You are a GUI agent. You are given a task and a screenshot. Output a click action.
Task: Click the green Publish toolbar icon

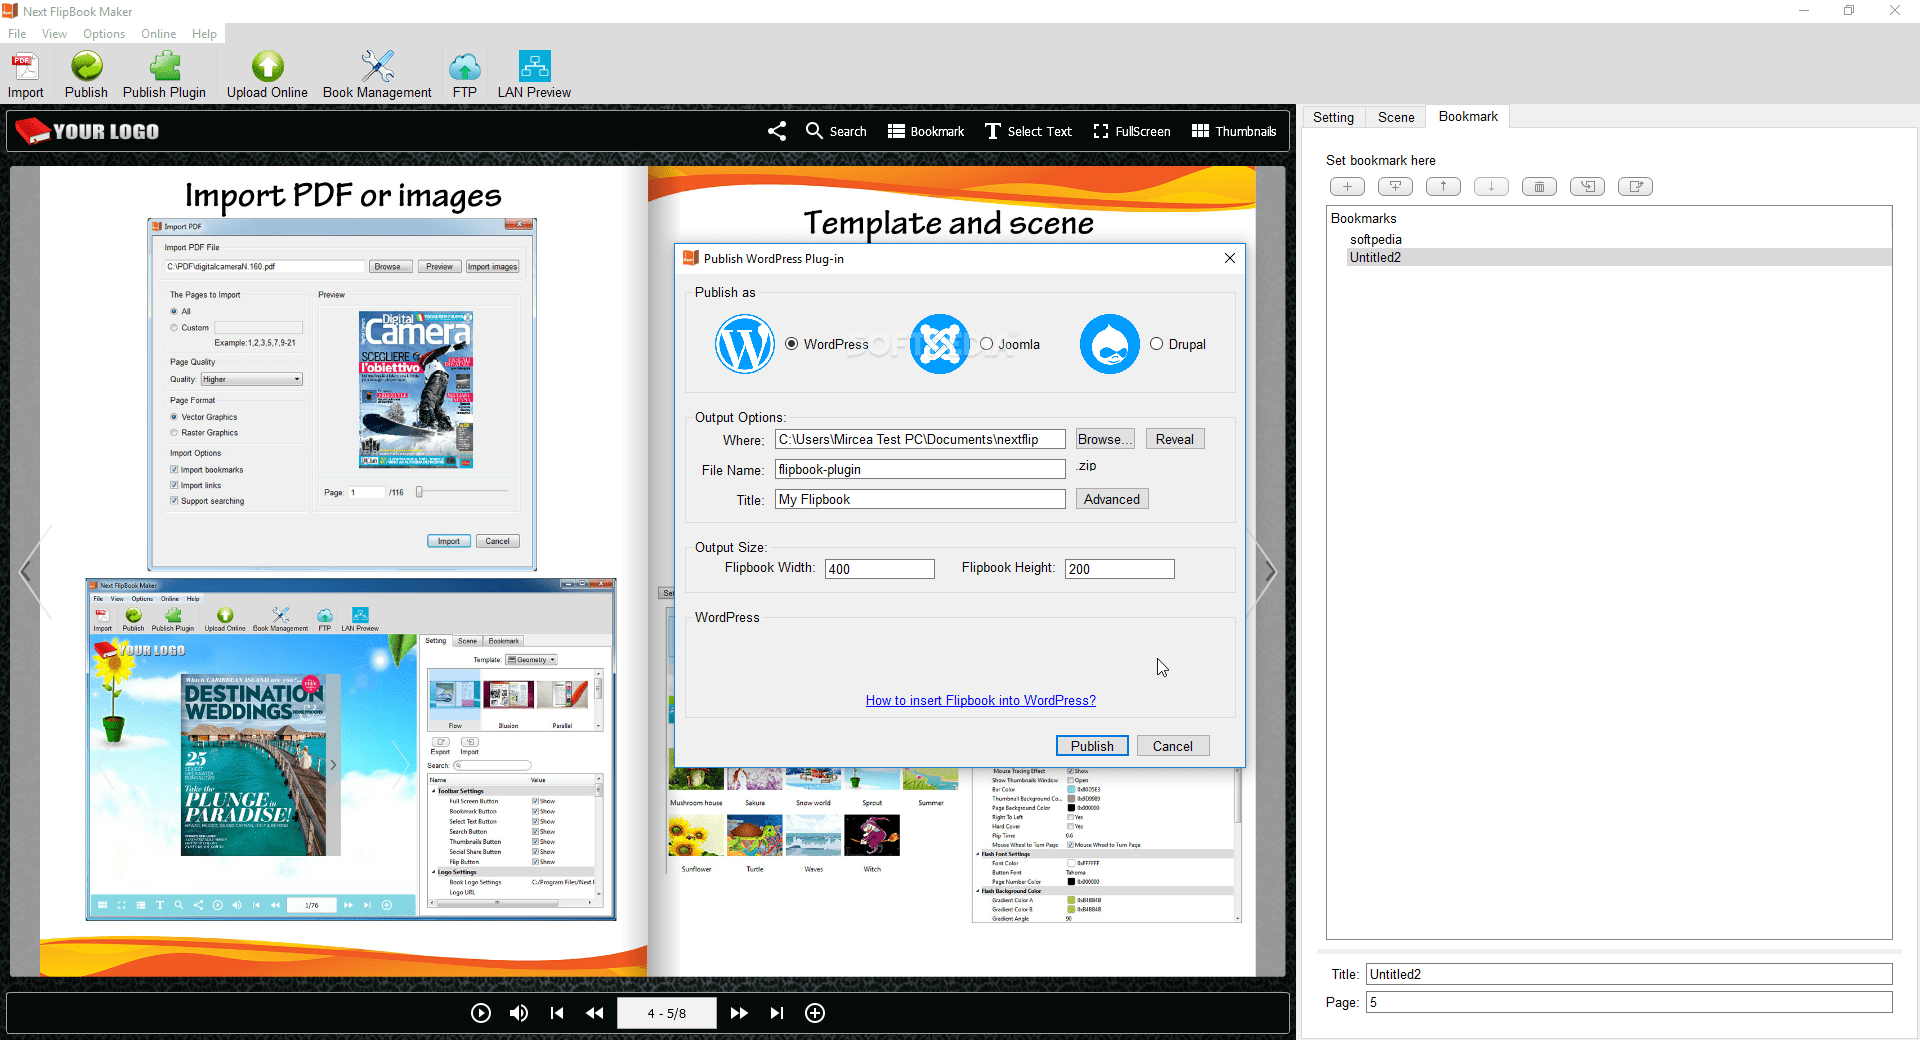(86, 75)
